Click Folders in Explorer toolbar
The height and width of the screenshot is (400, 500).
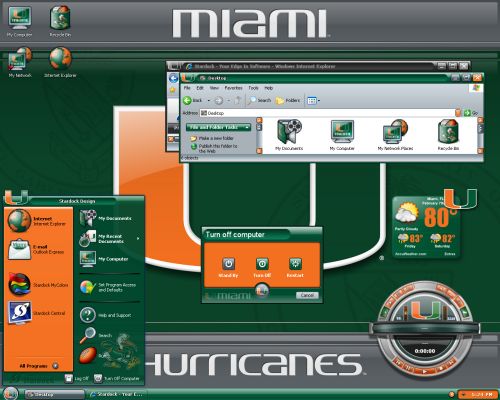pos(288,100)
